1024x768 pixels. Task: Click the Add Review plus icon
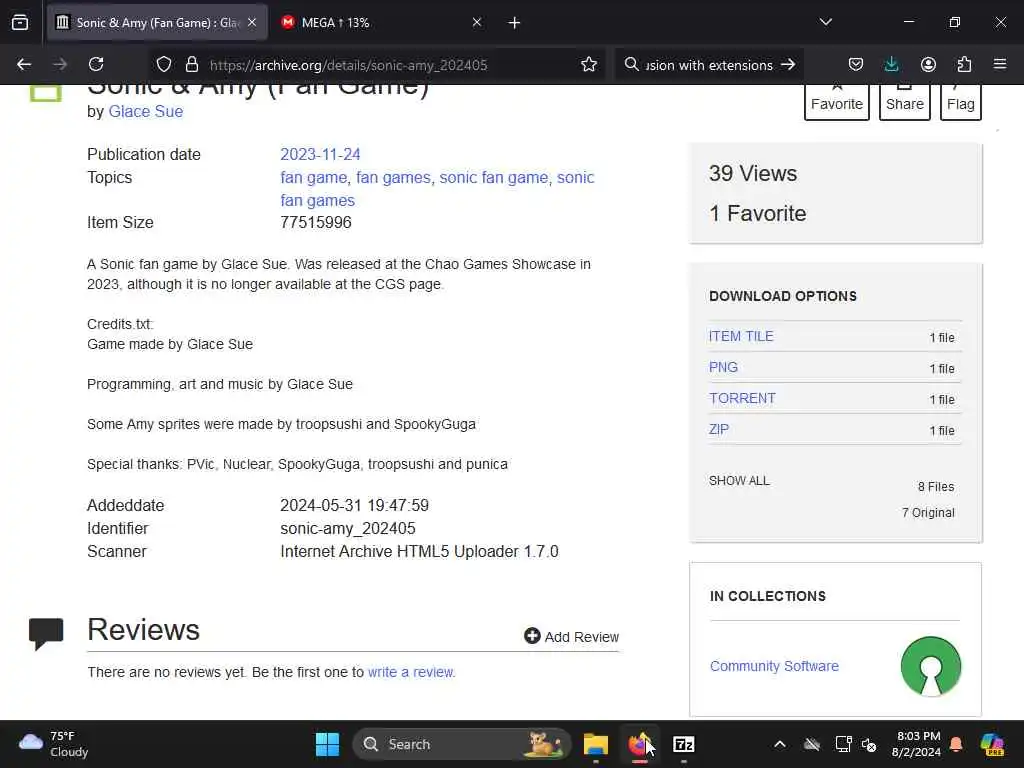tap(532, 635)
